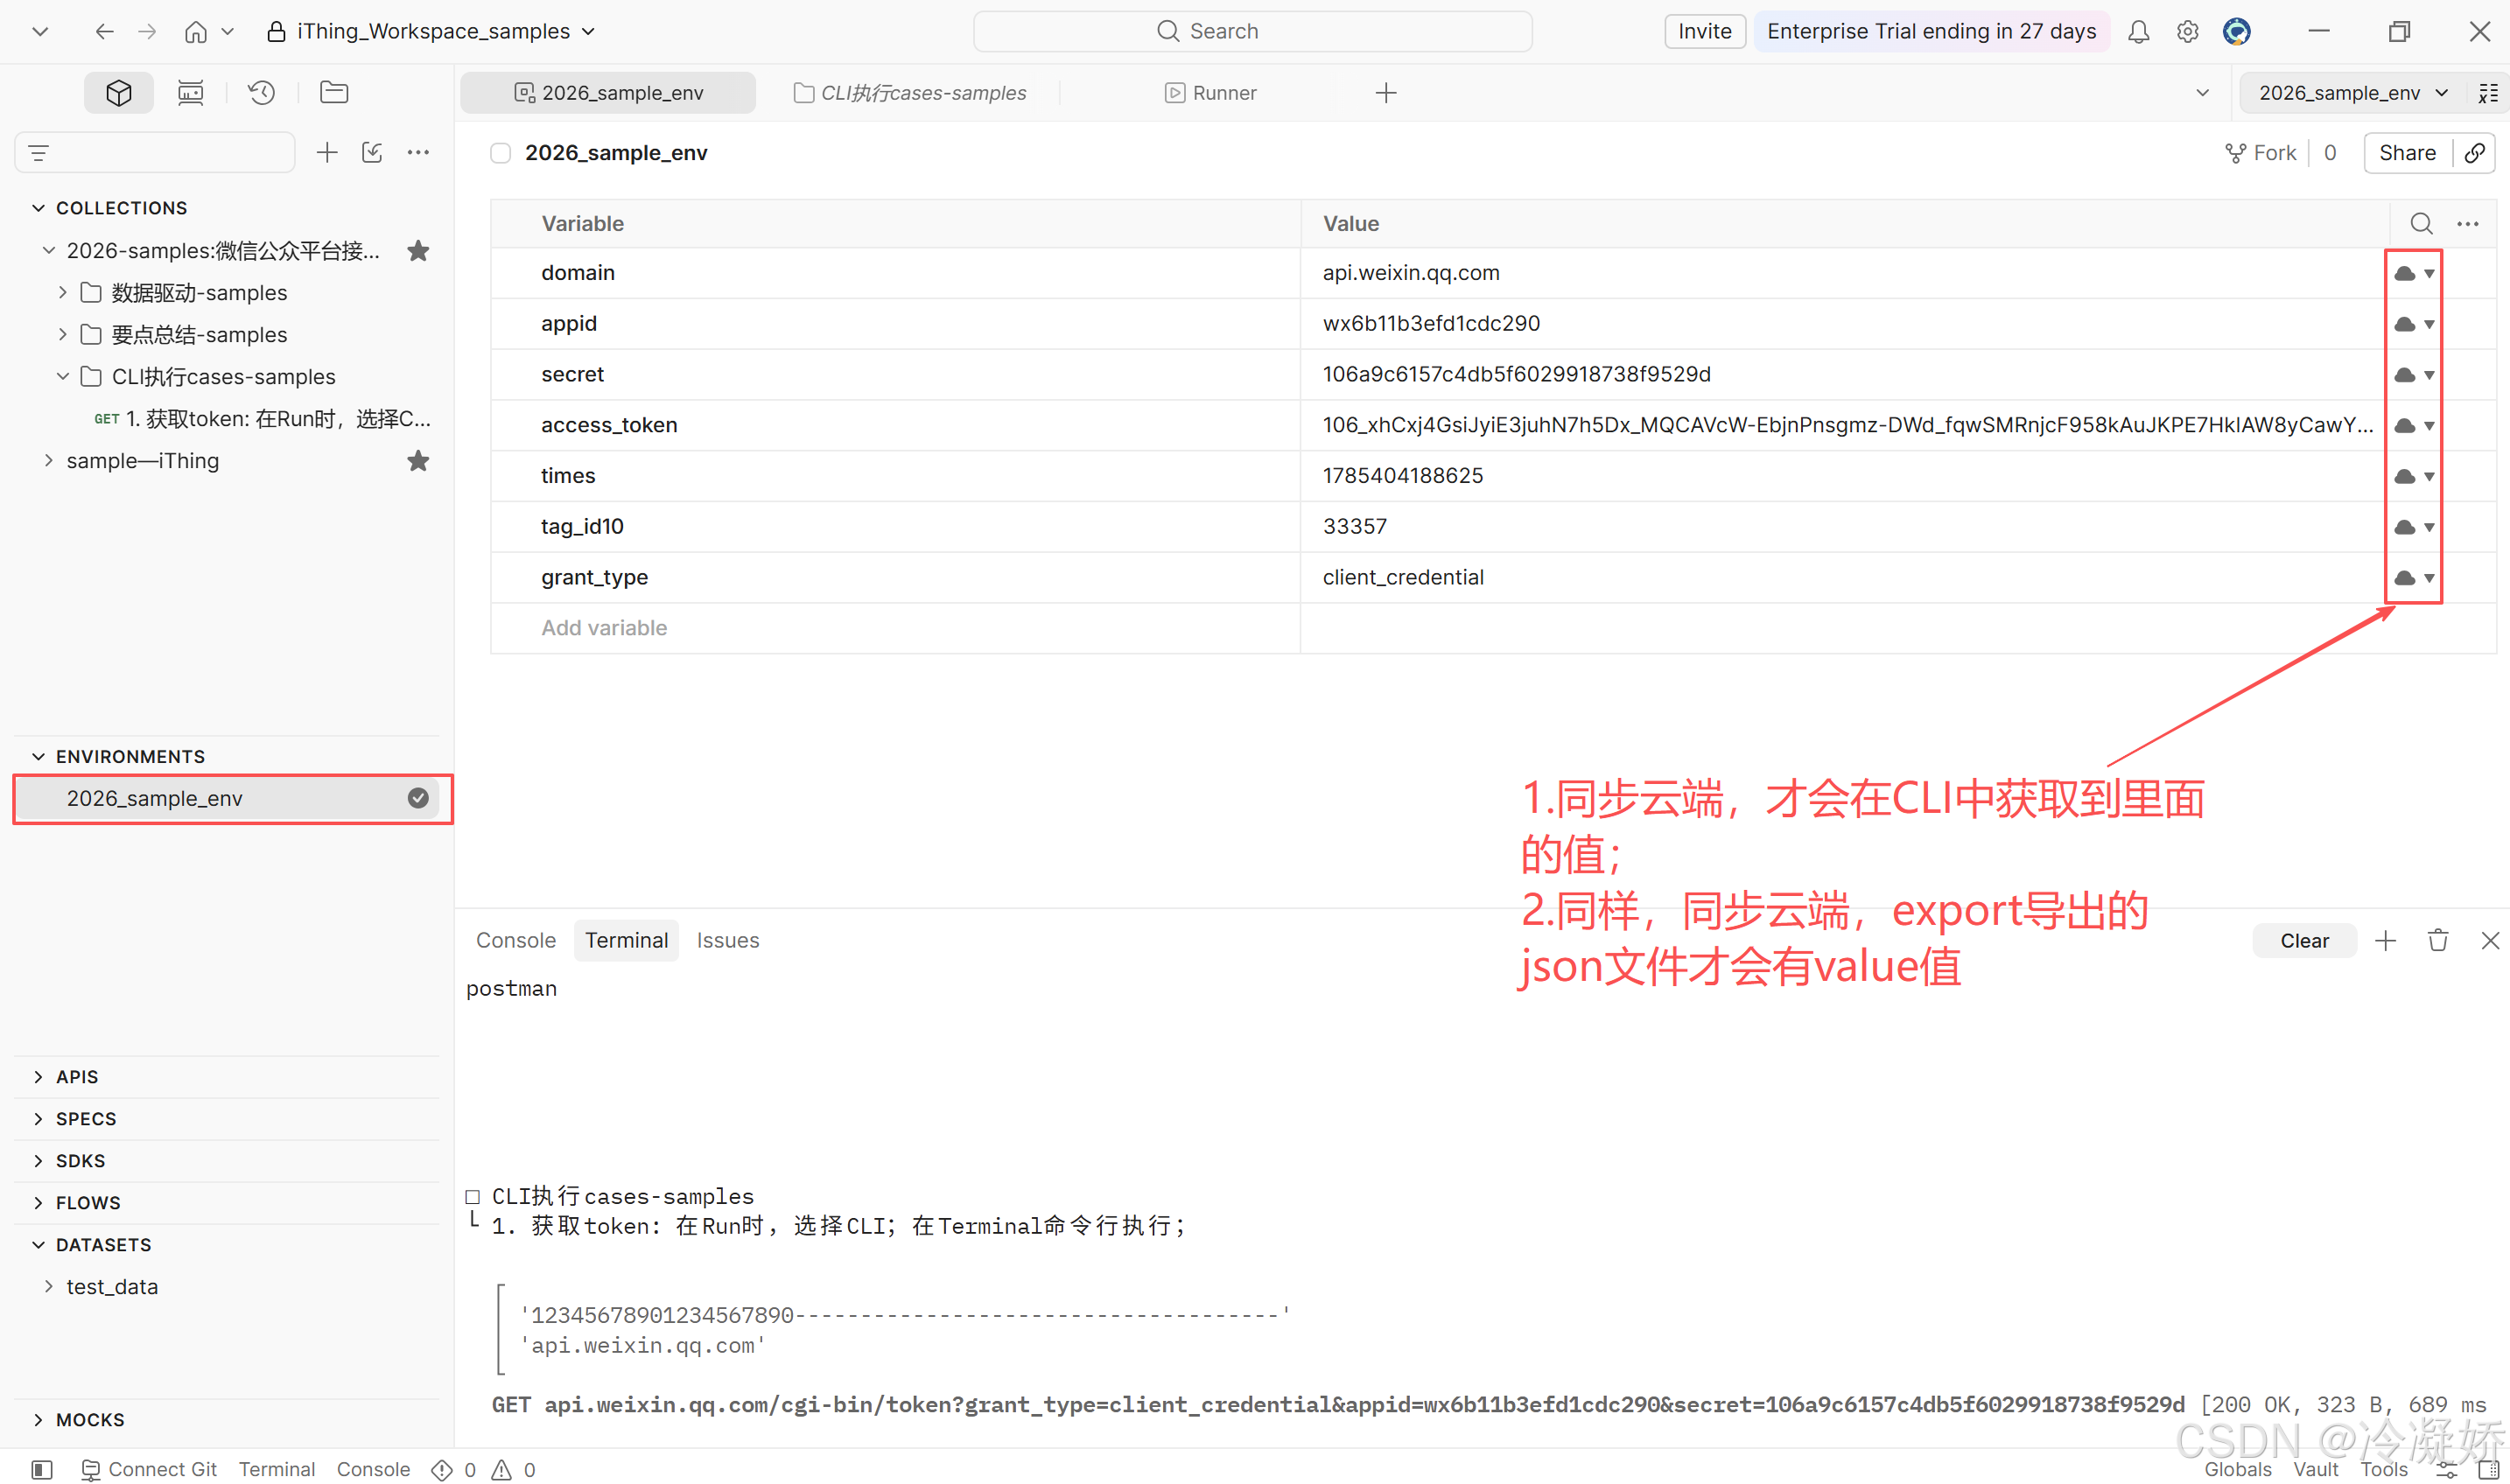The image size is (2510, 1484).
Task: Select the Terminal panel tab
Action: [626, 941]
